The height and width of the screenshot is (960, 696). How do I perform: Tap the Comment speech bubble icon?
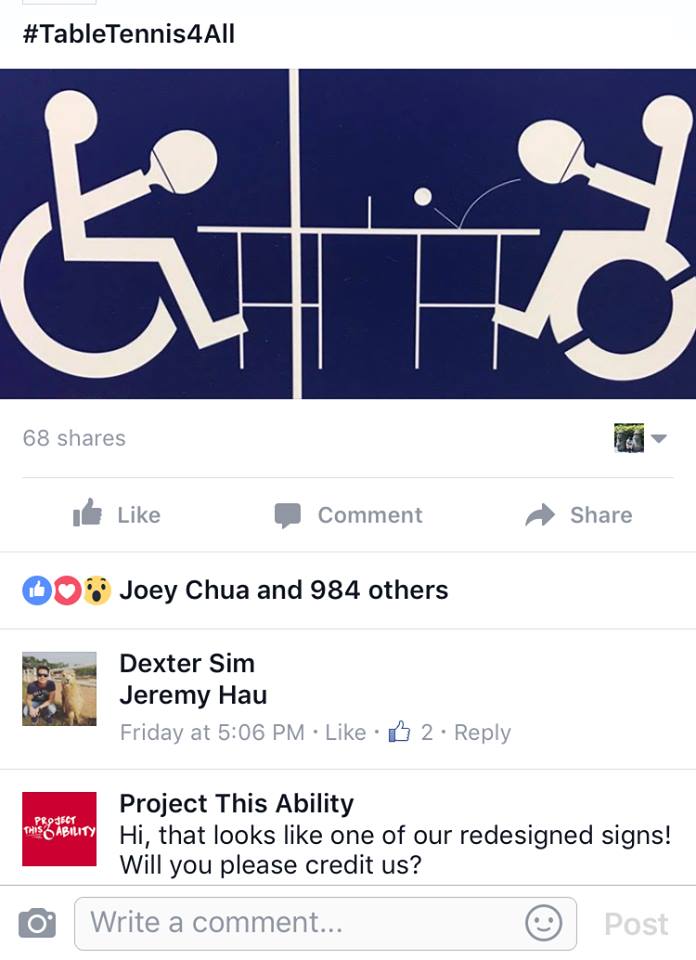(288, 516)
